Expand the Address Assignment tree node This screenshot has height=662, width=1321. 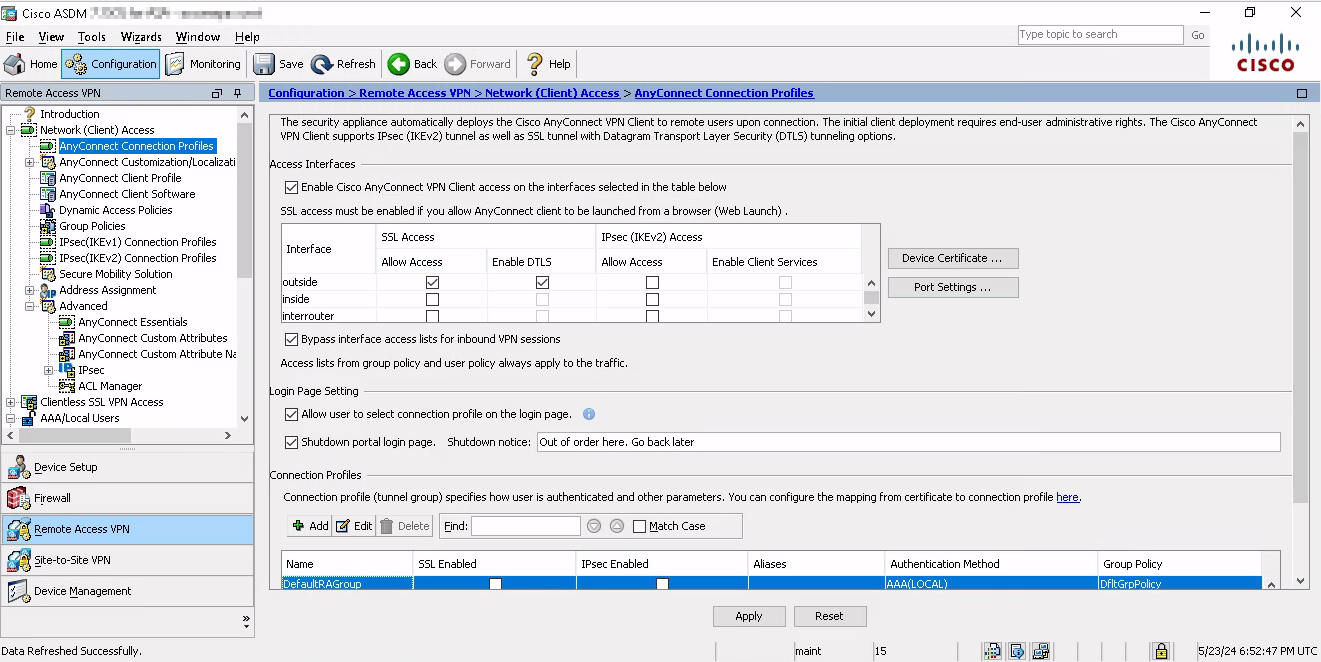click(x=30, y=290)
